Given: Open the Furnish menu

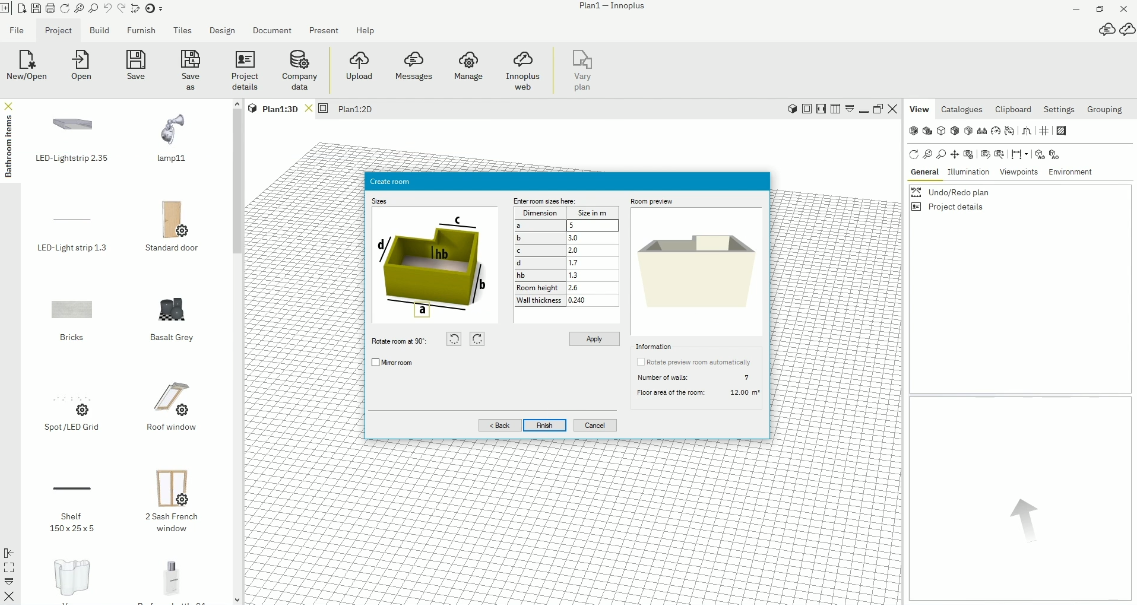Looking at the screenshot, I should [x=140, y=30].
